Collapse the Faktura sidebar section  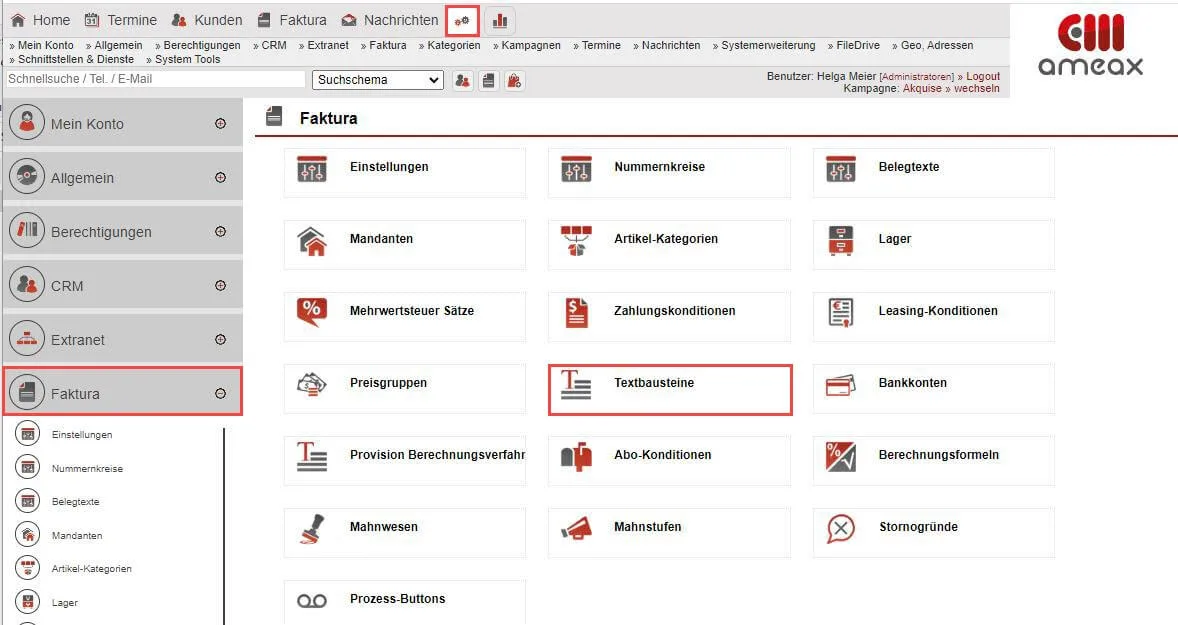pyautogui.click(x=220, y=394)
